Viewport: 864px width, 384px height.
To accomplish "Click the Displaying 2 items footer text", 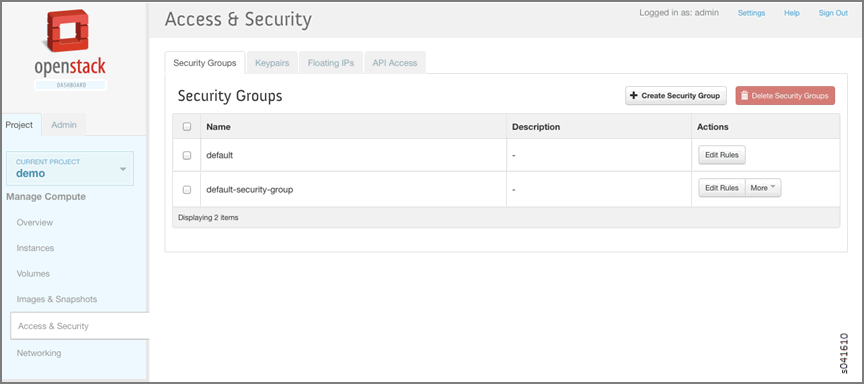I will (208, 218).
